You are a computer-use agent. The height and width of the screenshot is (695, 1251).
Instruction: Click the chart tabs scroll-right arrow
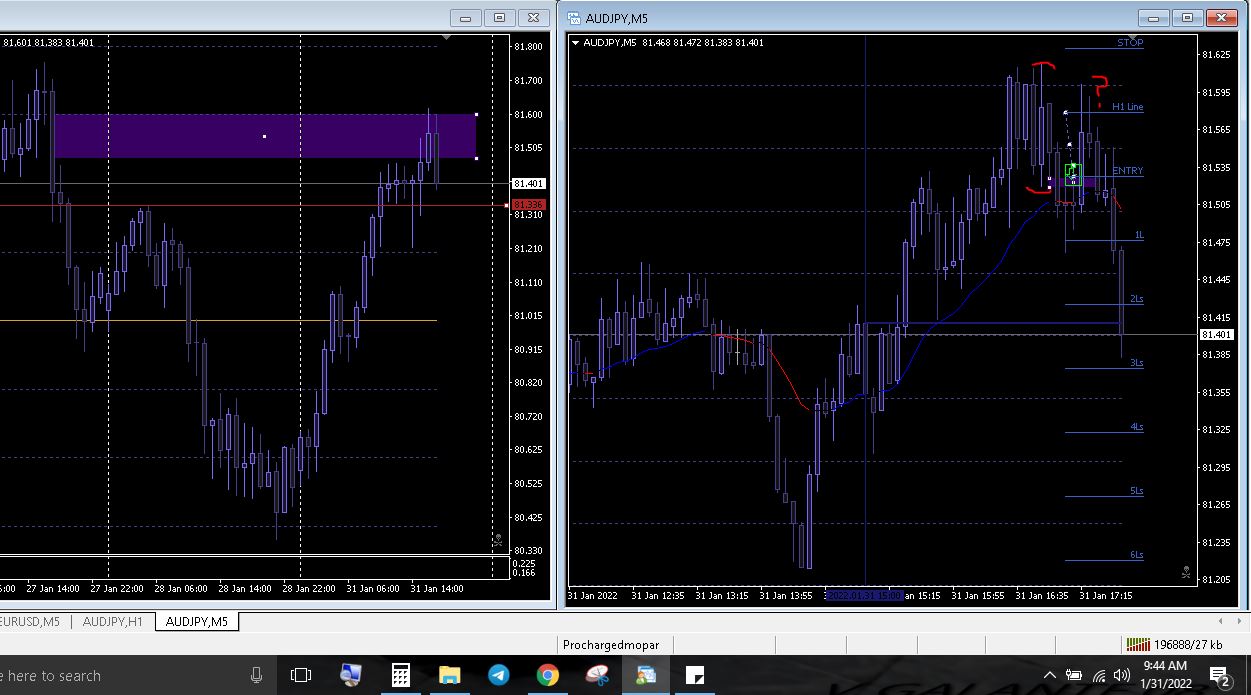[1238, 621]
